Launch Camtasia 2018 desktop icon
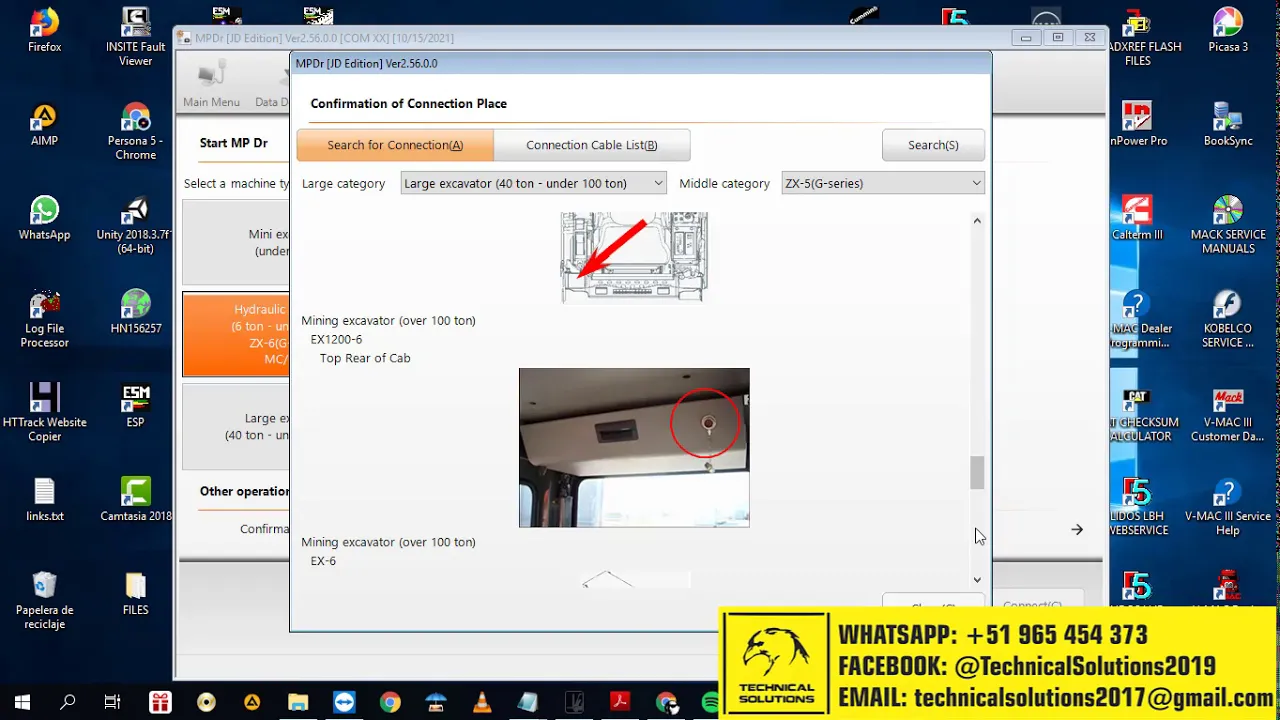 pos(135,500)
